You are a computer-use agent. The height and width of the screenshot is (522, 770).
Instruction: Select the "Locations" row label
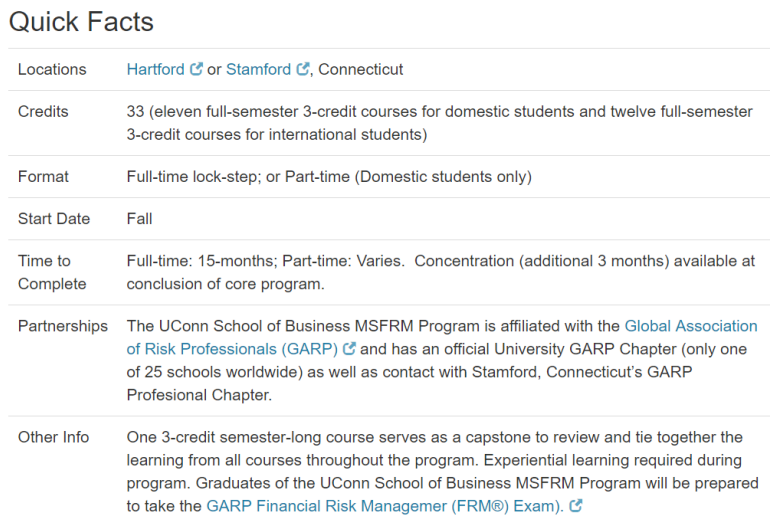coord(52,70)
